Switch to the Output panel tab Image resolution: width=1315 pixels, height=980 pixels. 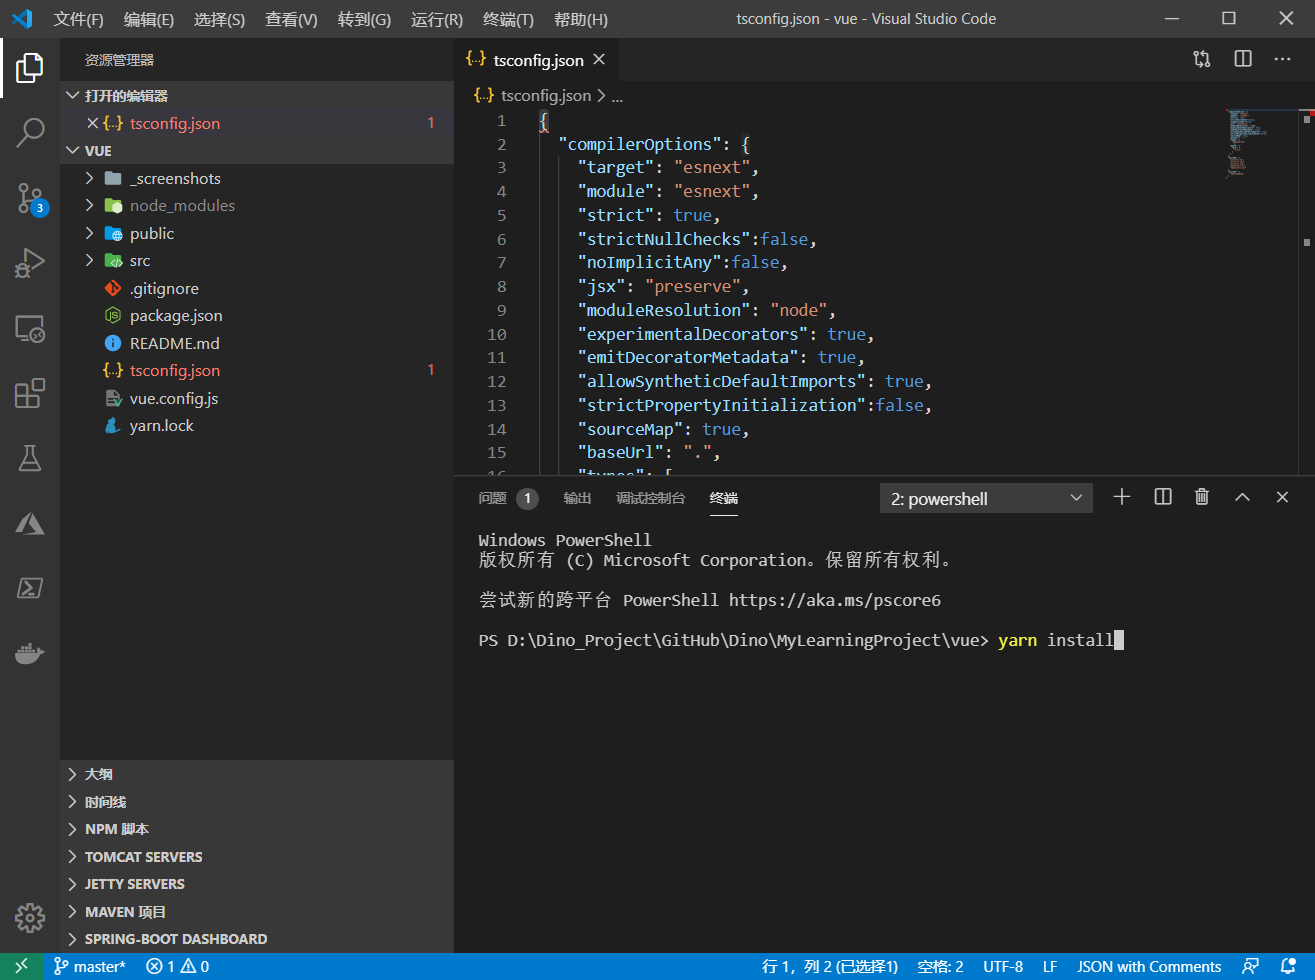pos(577,498)
